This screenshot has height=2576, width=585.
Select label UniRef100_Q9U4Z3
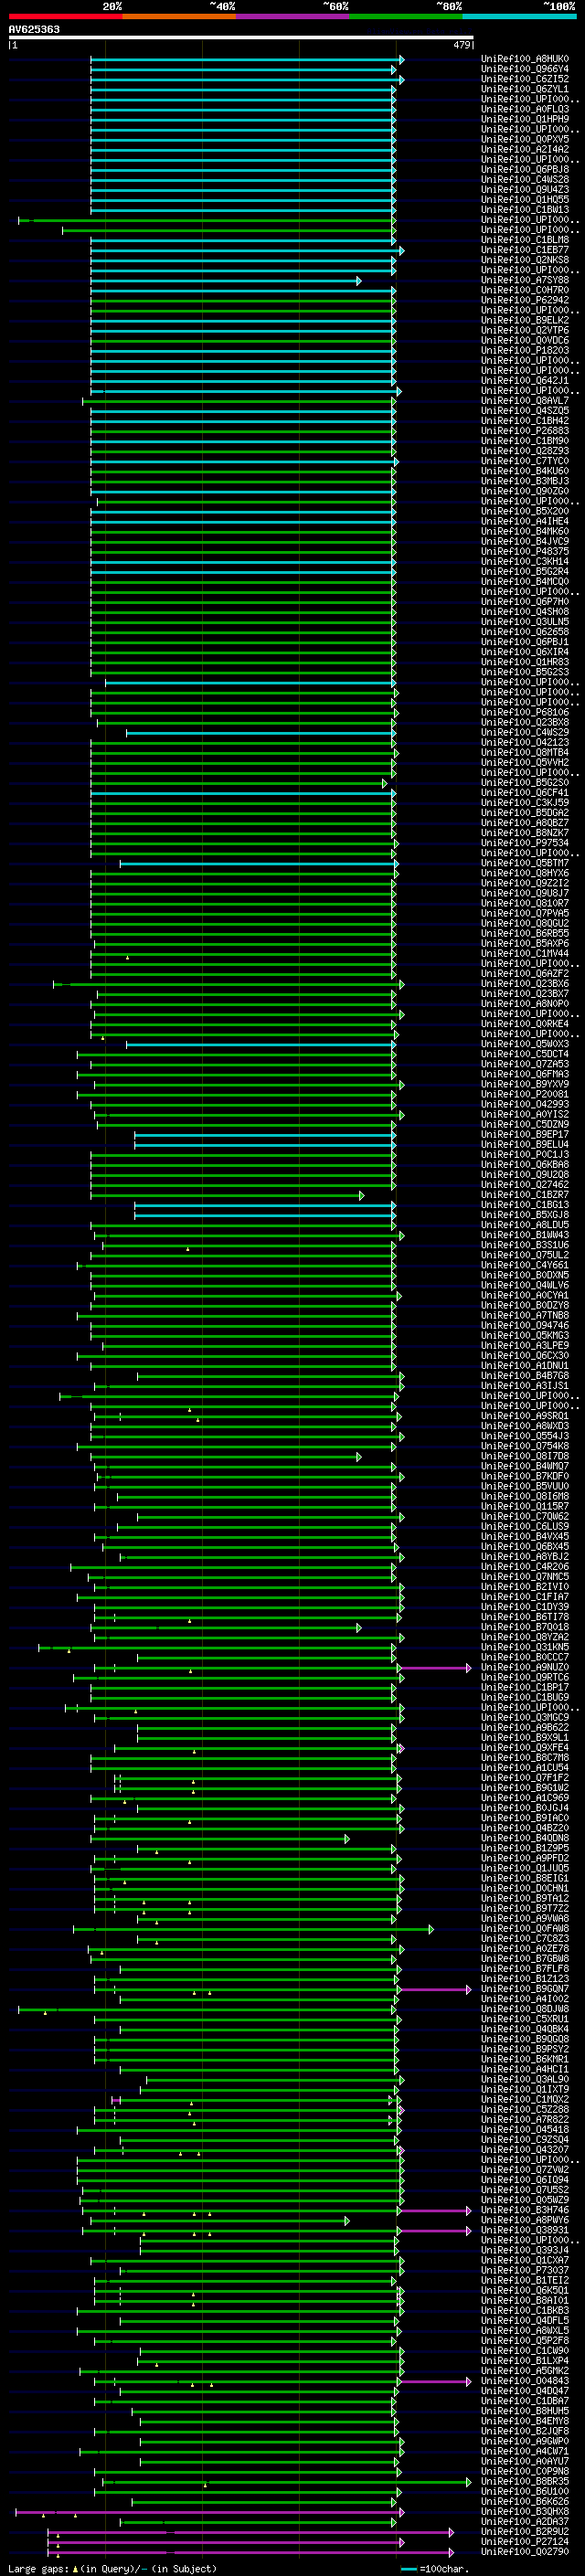click(x=524, y=189)
